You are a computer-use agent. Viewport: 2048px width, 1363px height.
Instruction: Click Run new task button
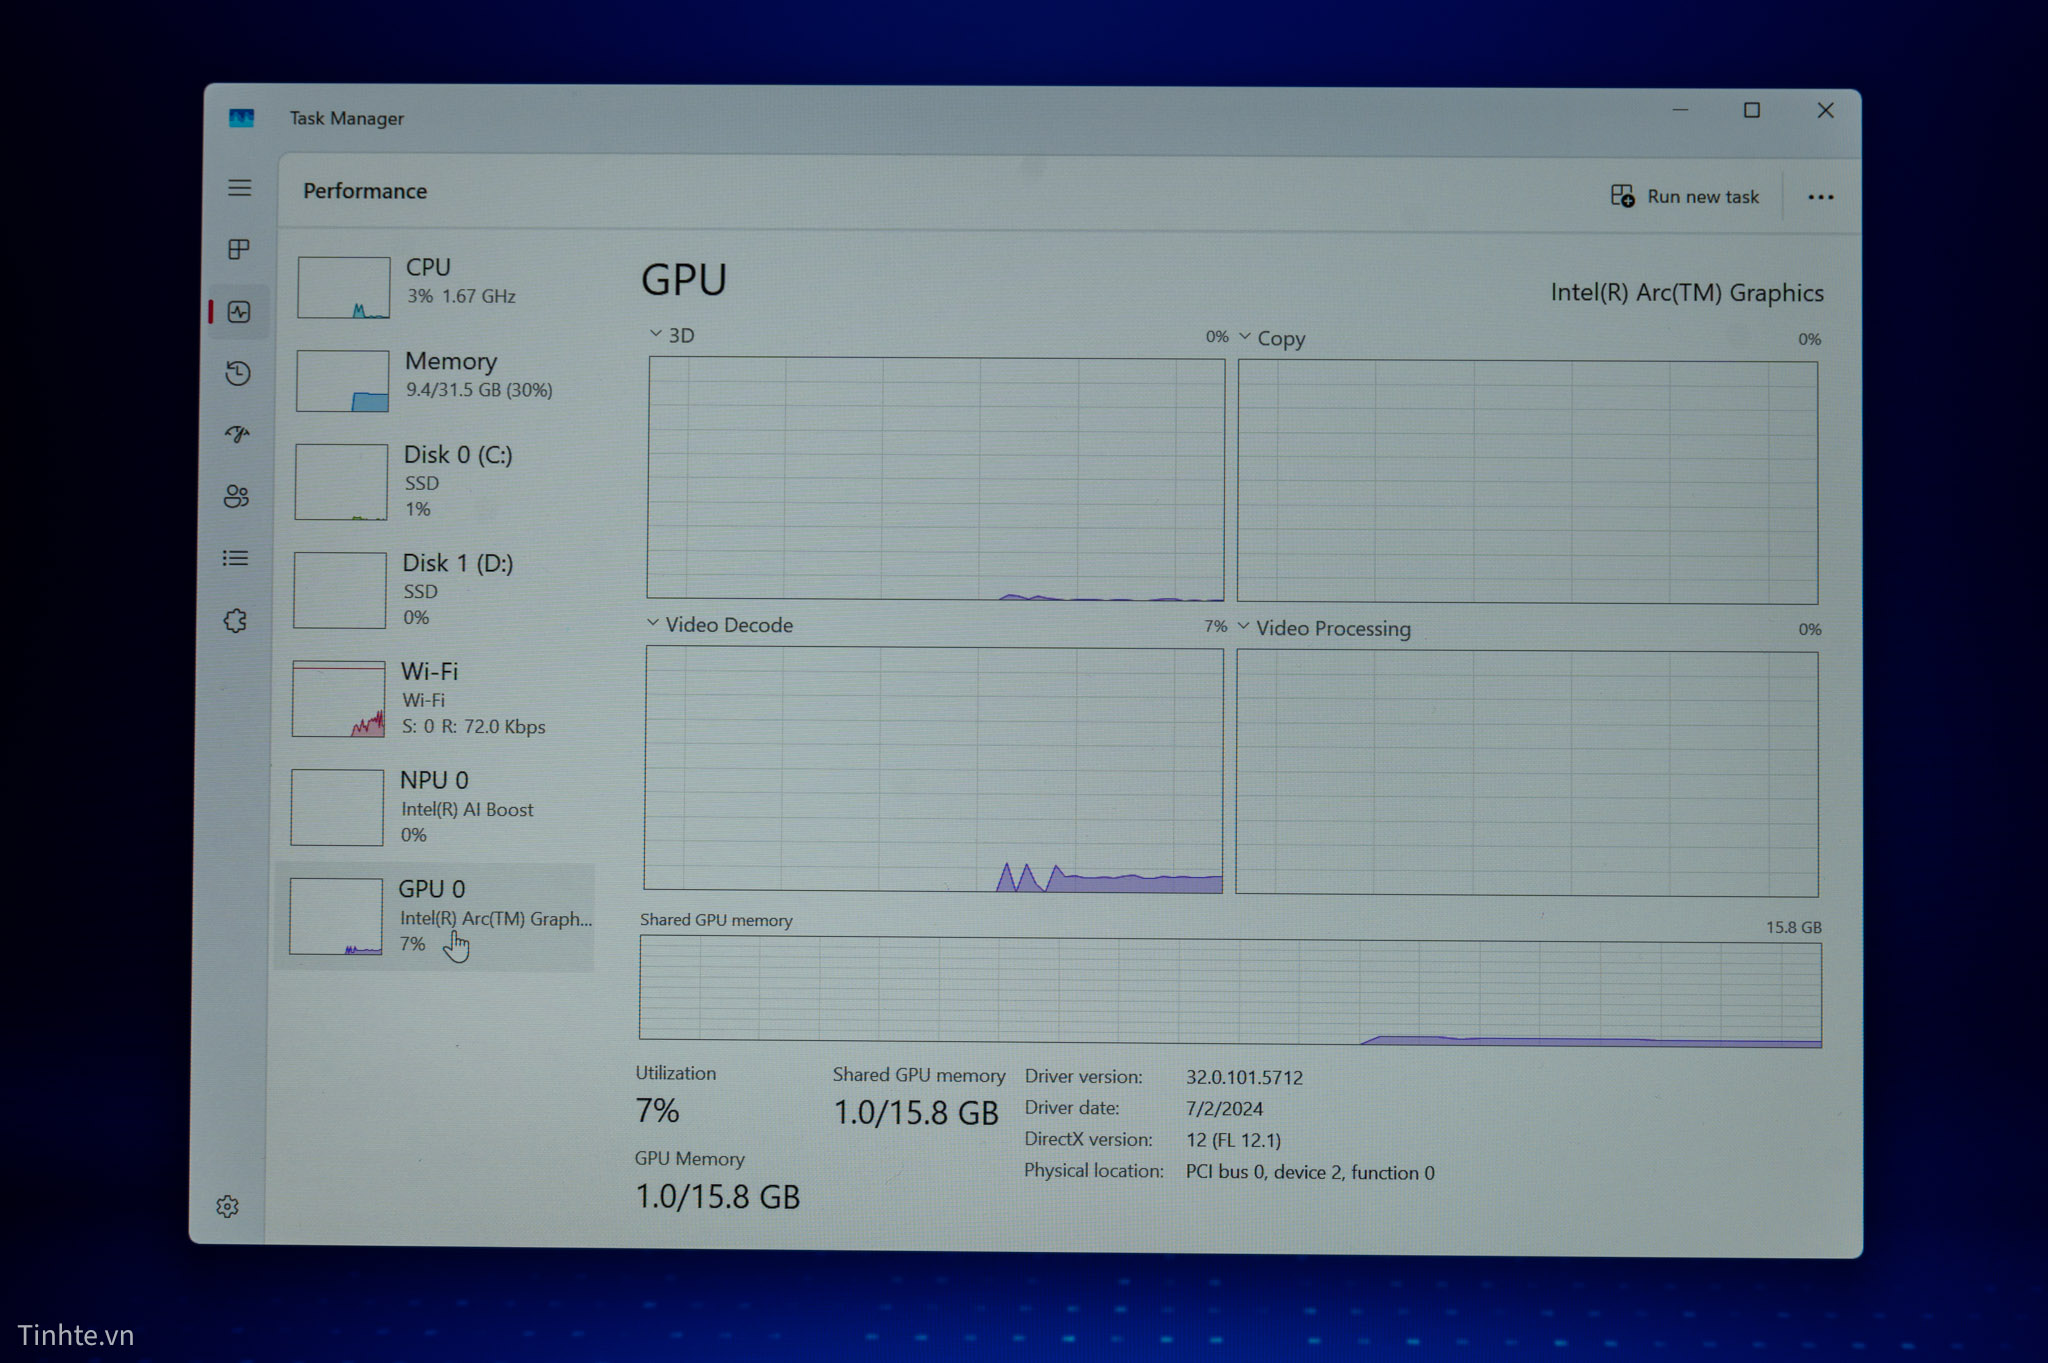(x=1685, y=196)
